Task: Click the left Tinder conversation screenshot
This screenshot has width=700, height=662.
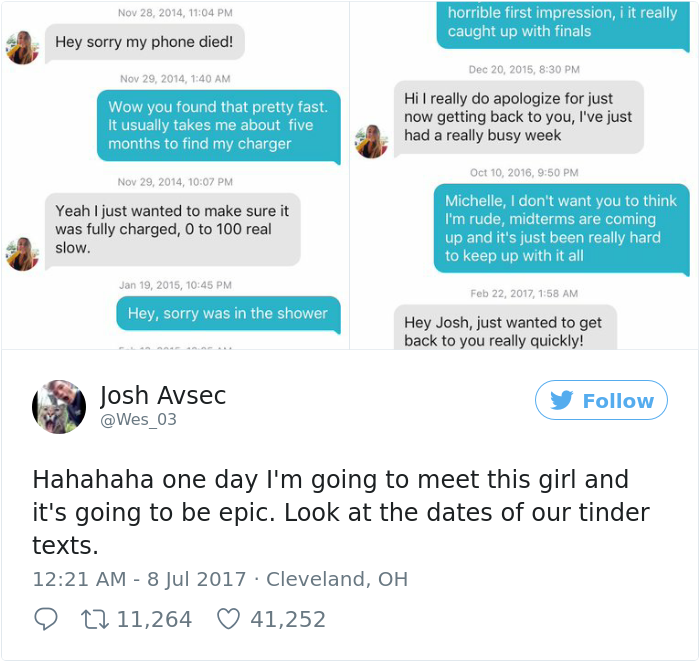Action: click(174, 175)
